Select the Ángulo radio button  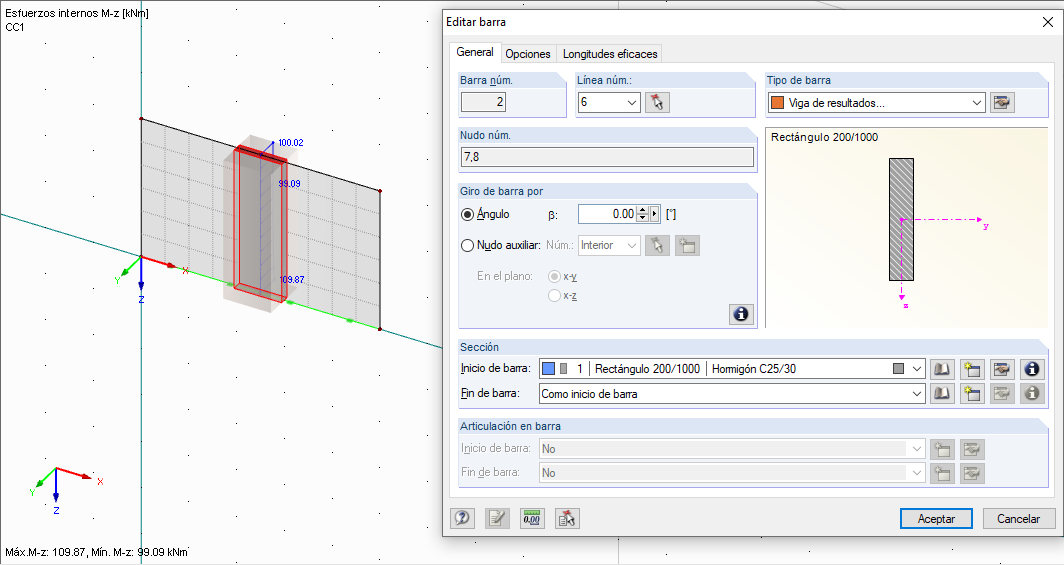click(x=467, y=214)
